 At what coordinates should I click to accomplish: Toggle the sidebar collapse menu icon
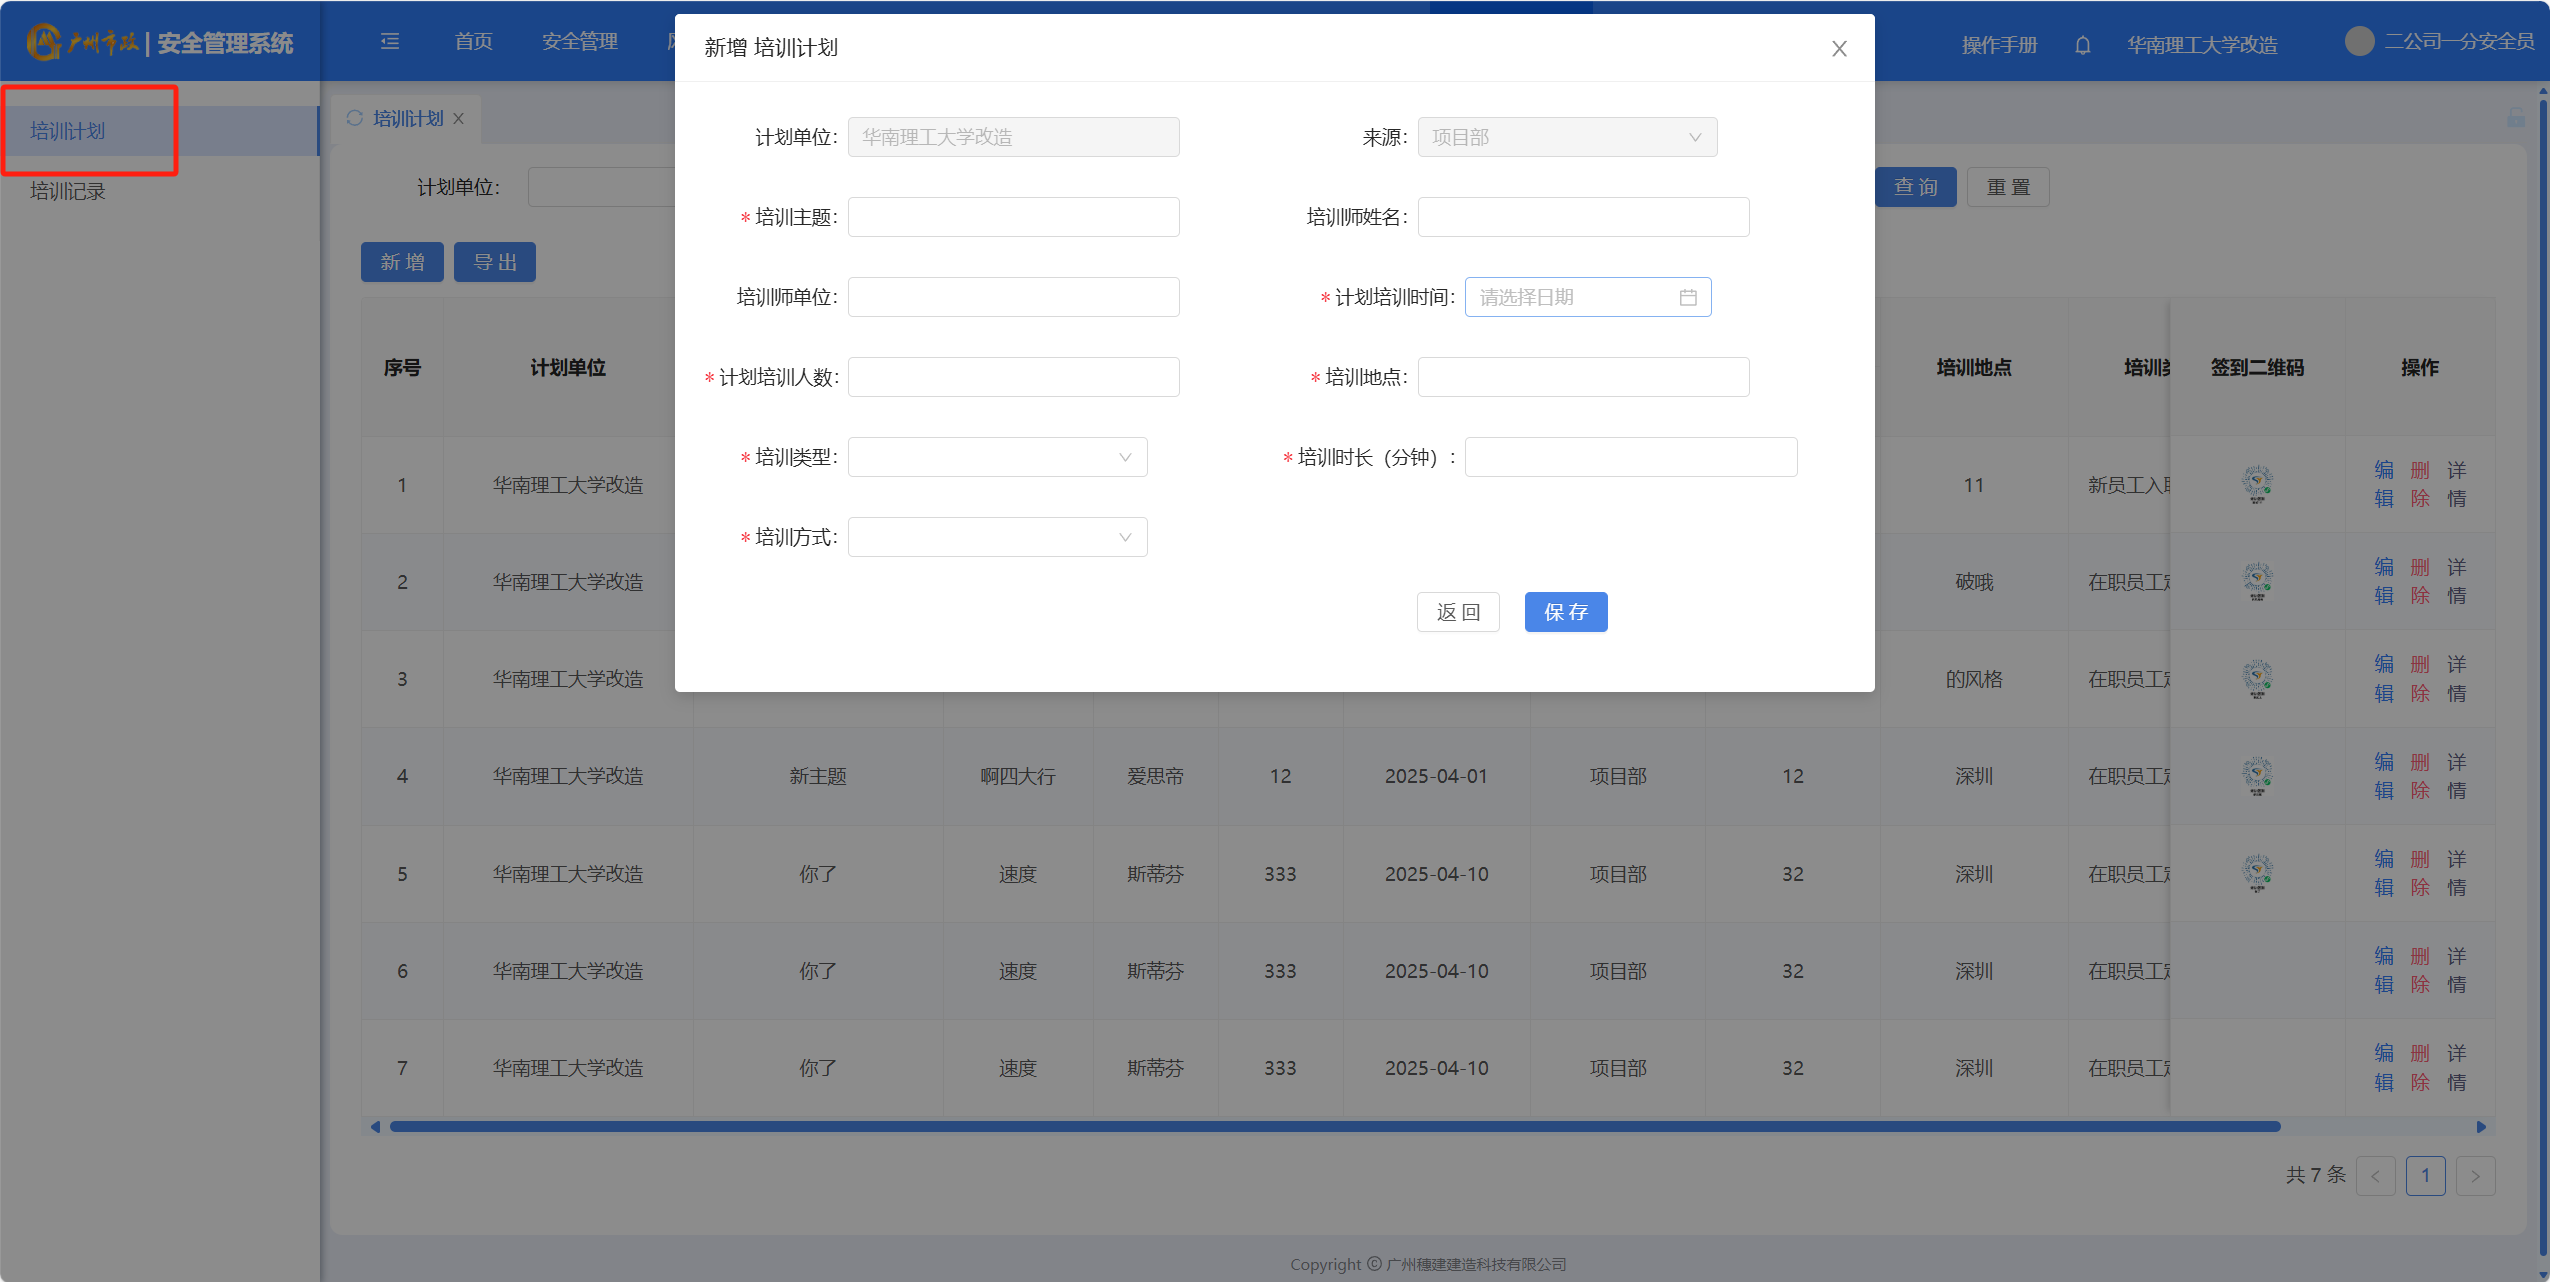pos(390,41)
